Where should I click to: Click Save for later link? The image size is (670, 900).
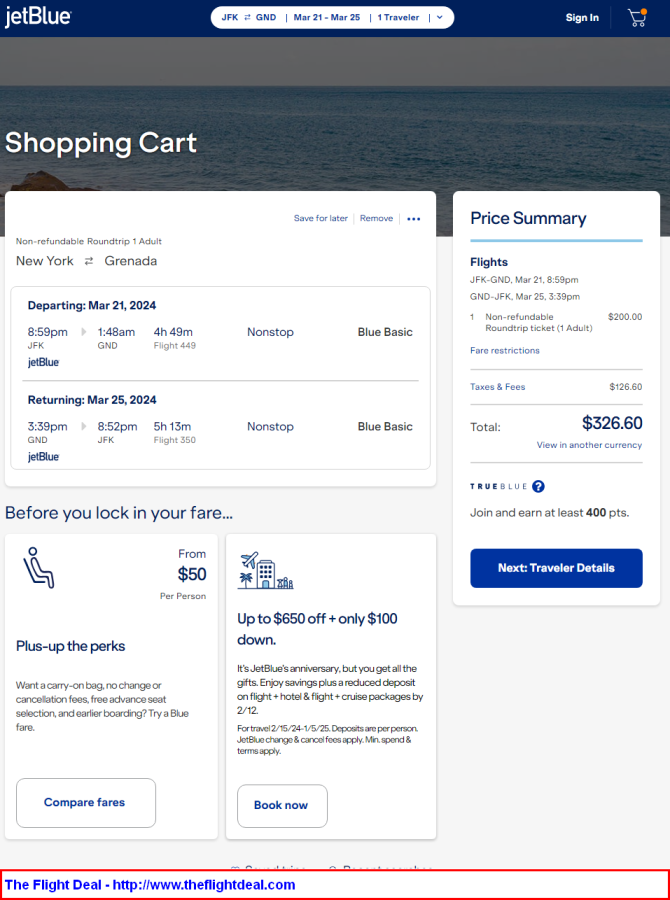[321, 219]
